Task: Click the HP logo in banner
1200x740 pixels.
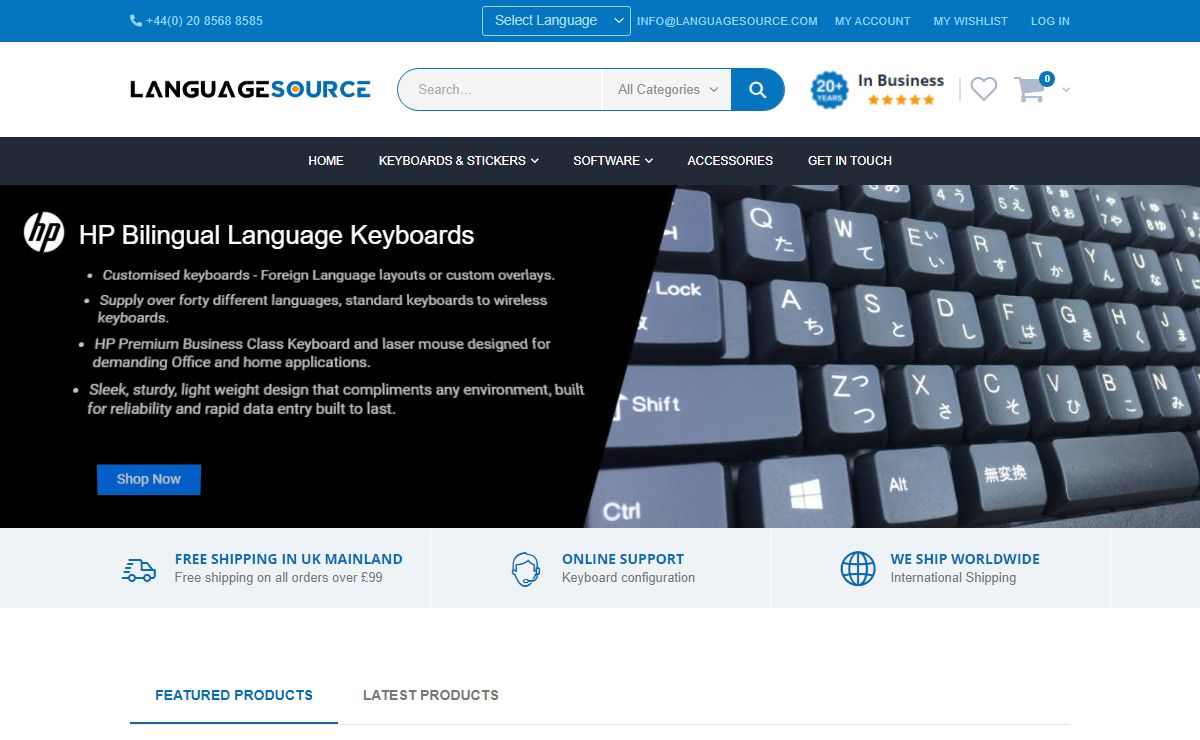Action: (x=44, y=232)
